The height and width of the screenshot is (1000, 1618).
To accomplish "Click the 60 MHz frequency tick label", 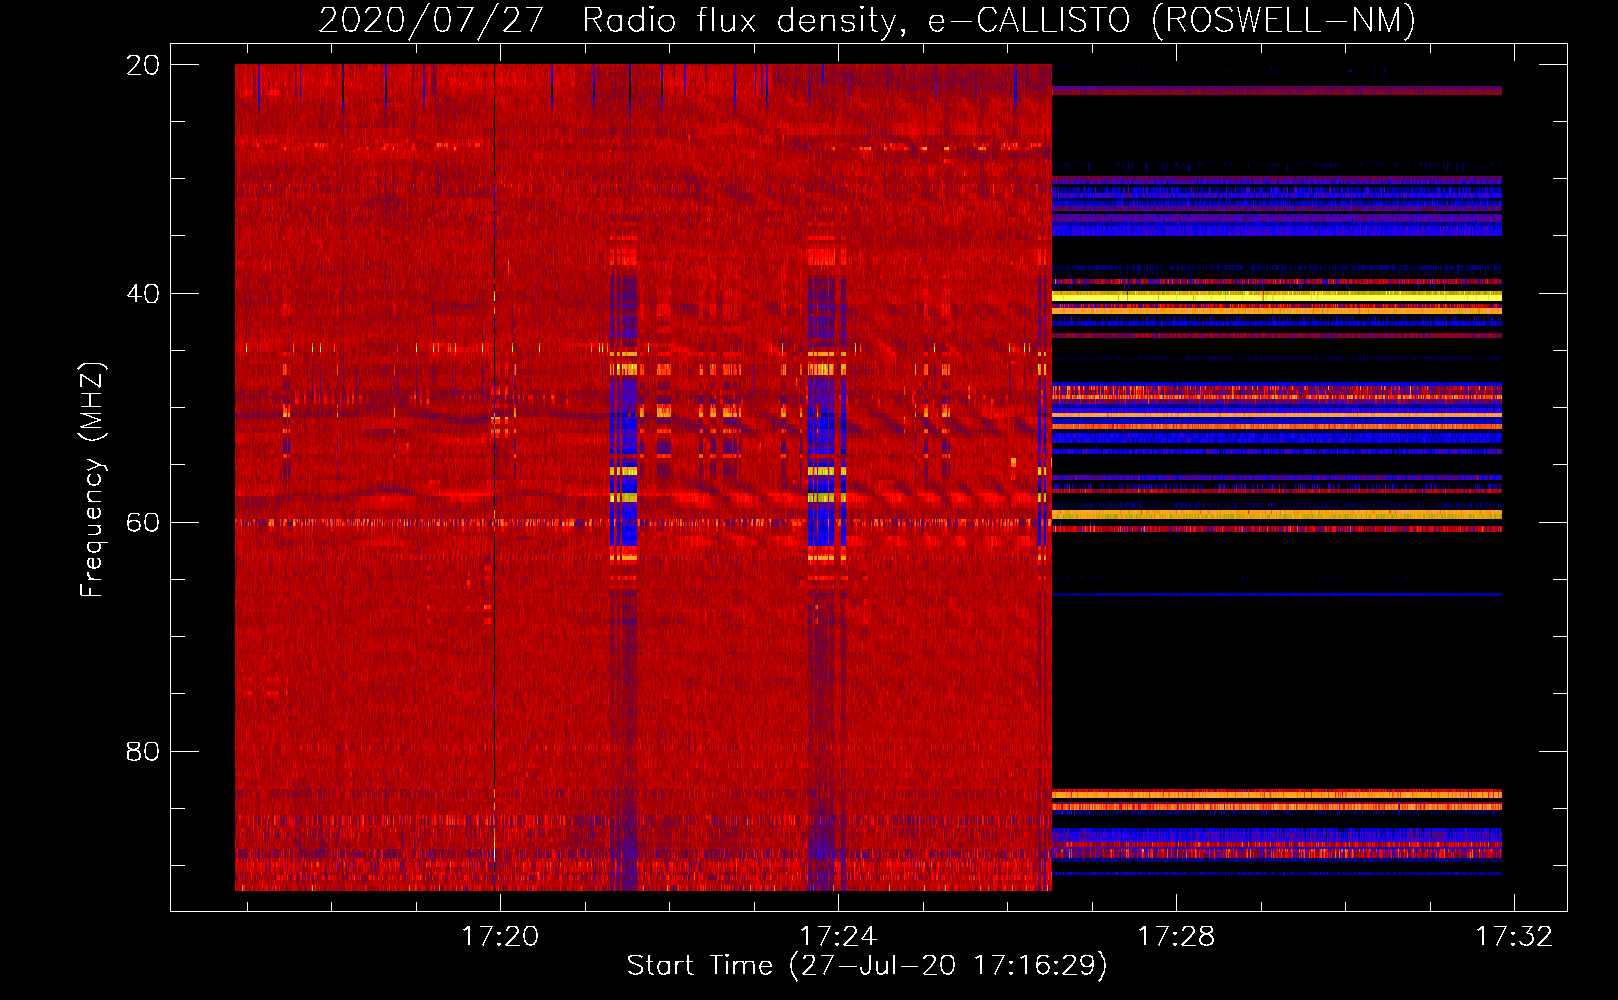I will 143,522.
